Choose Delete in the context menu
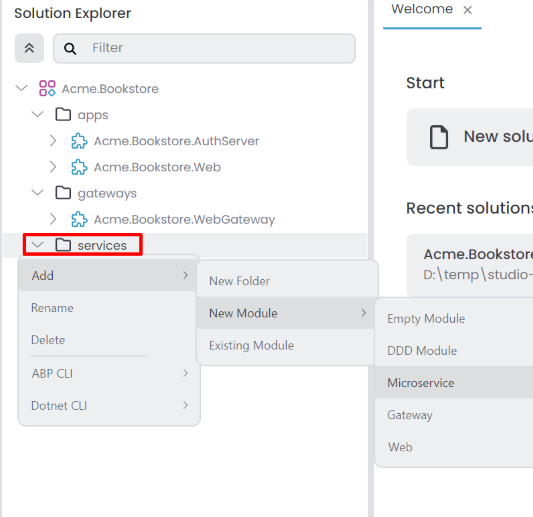The height and width of the screenshot is (517, 533). click(108, 340)
